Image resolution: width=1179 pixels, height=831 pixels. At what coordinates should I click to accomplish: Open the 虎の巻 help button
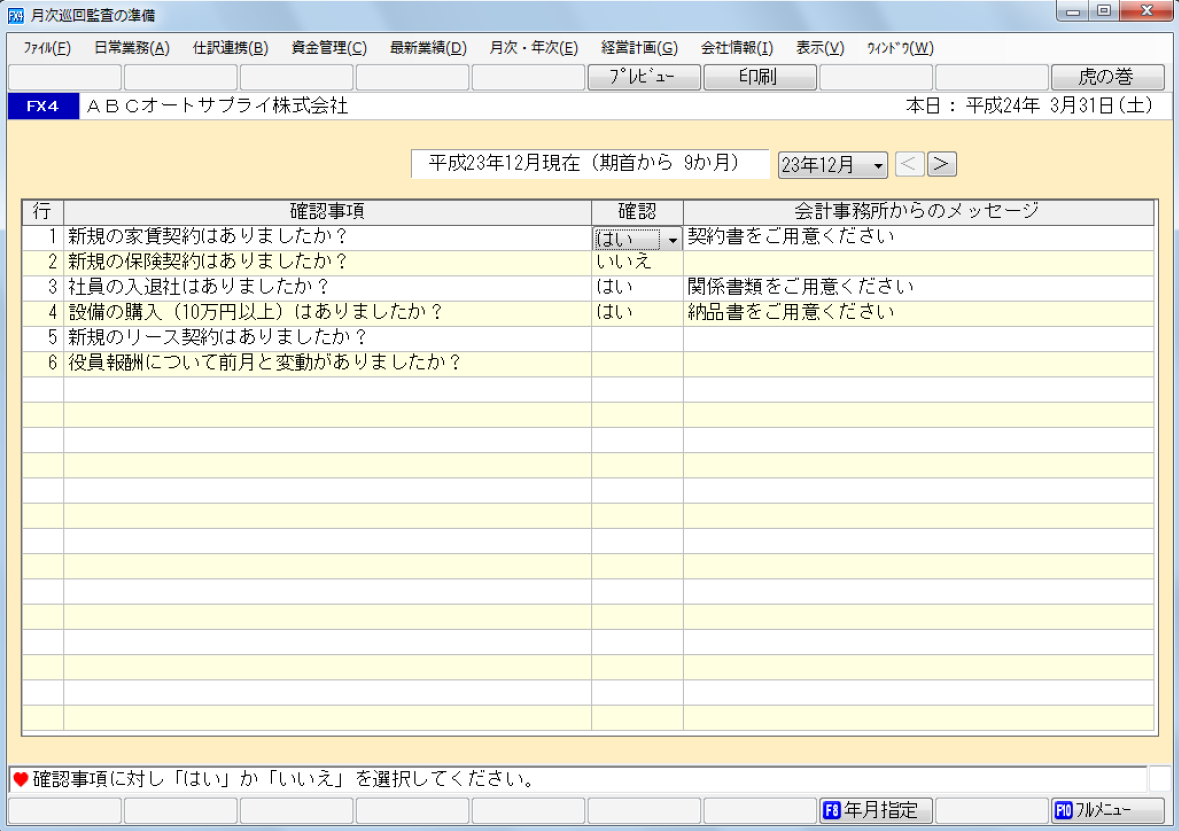(x=1107, y=77)
